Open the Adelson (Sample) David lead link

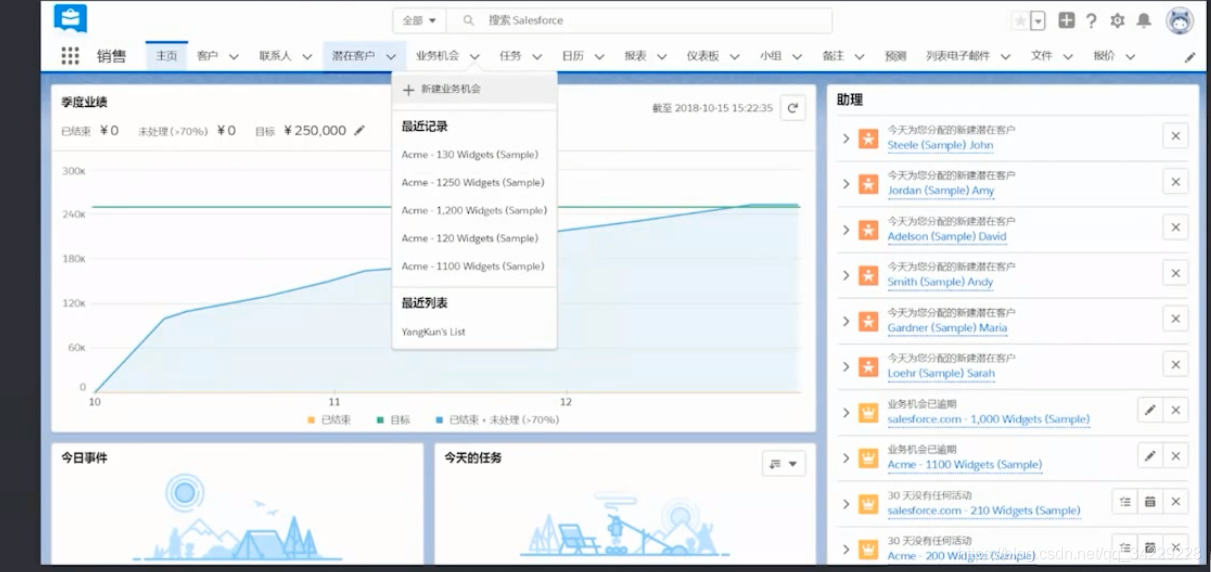pyautogui.click(x=947, y=237)
